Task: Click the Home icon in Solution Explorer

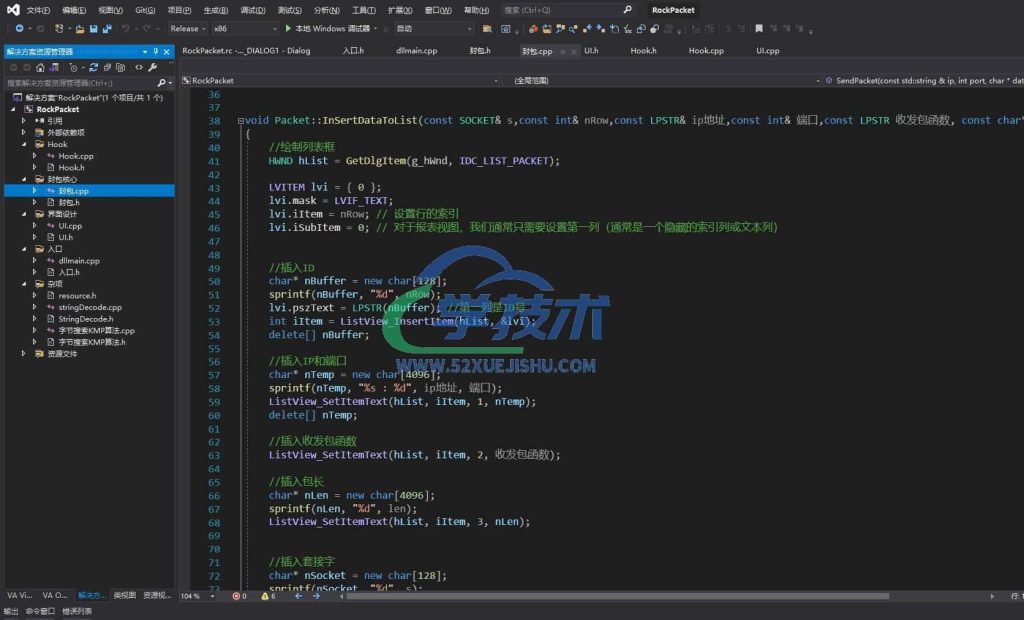Action: point(39,67)
